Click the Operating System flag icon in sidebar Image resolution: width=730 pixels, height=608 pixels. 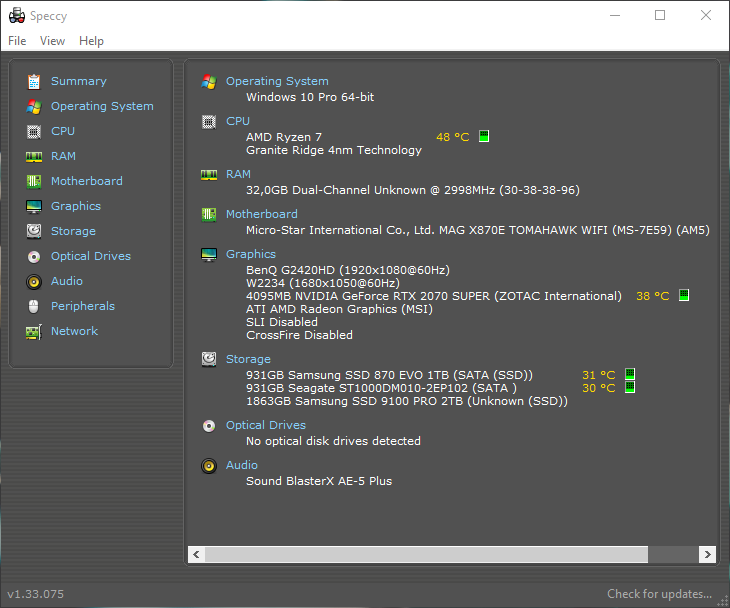34,107
